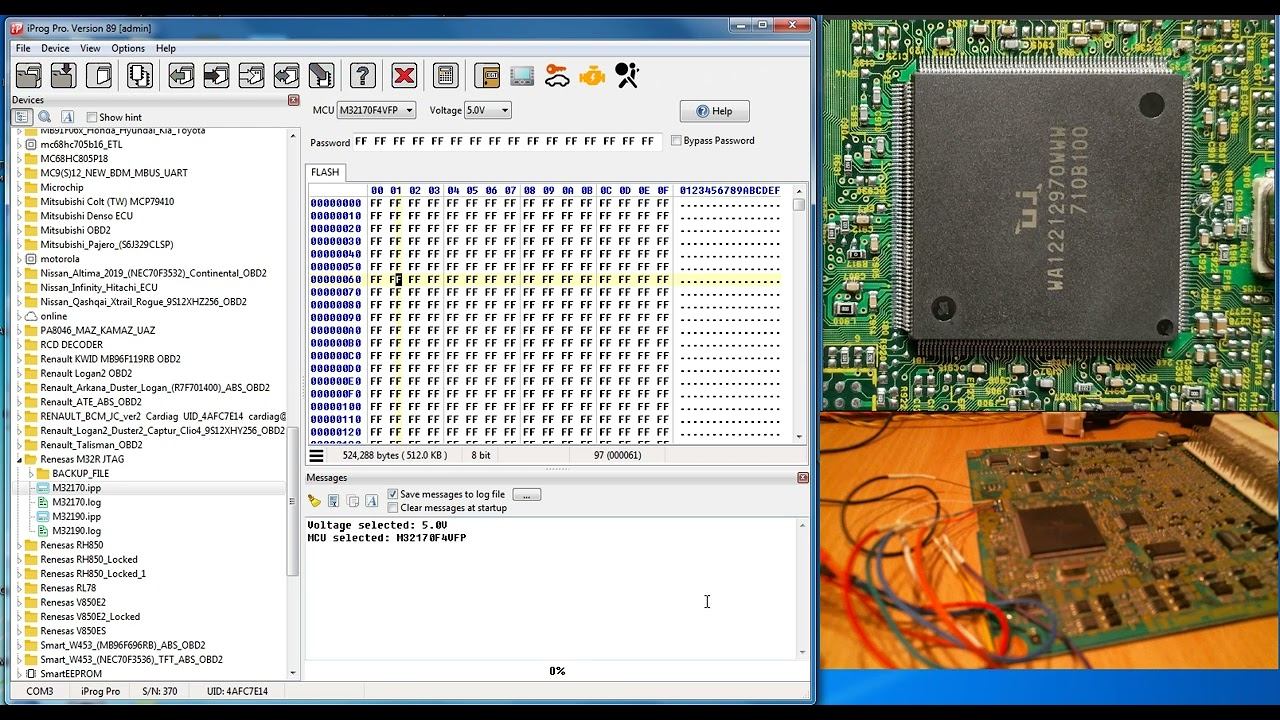Click the read (left arrow) toolbar icon
The height and width of the screenshot is (720, 1280).
[181, 75]
